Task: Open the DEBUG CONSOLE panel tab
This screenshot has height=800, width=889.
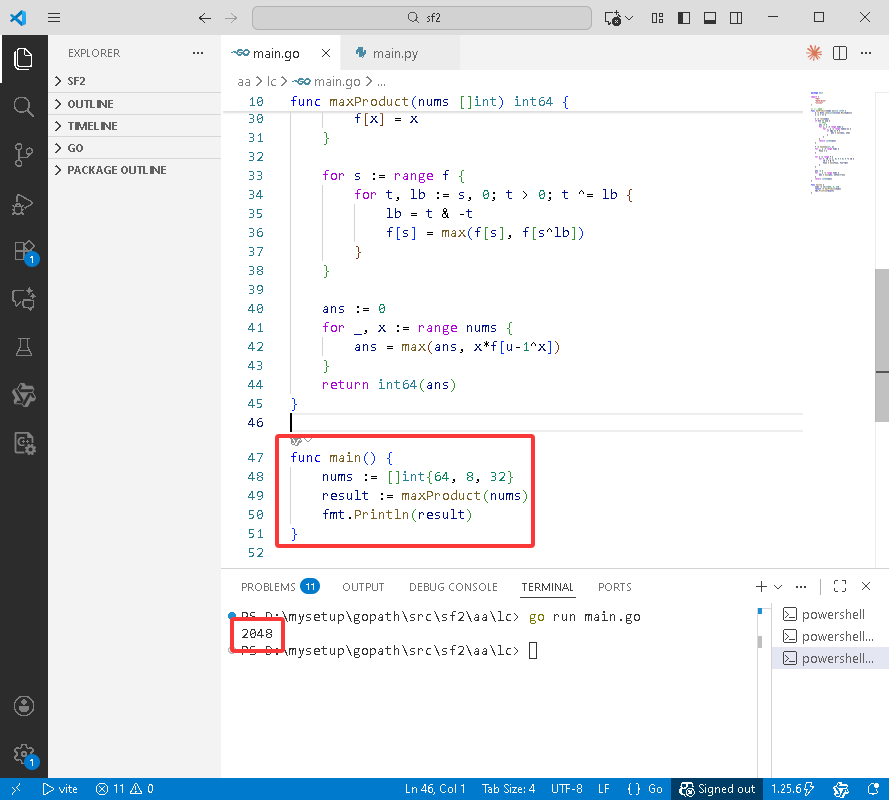Action: coord(453,587)
